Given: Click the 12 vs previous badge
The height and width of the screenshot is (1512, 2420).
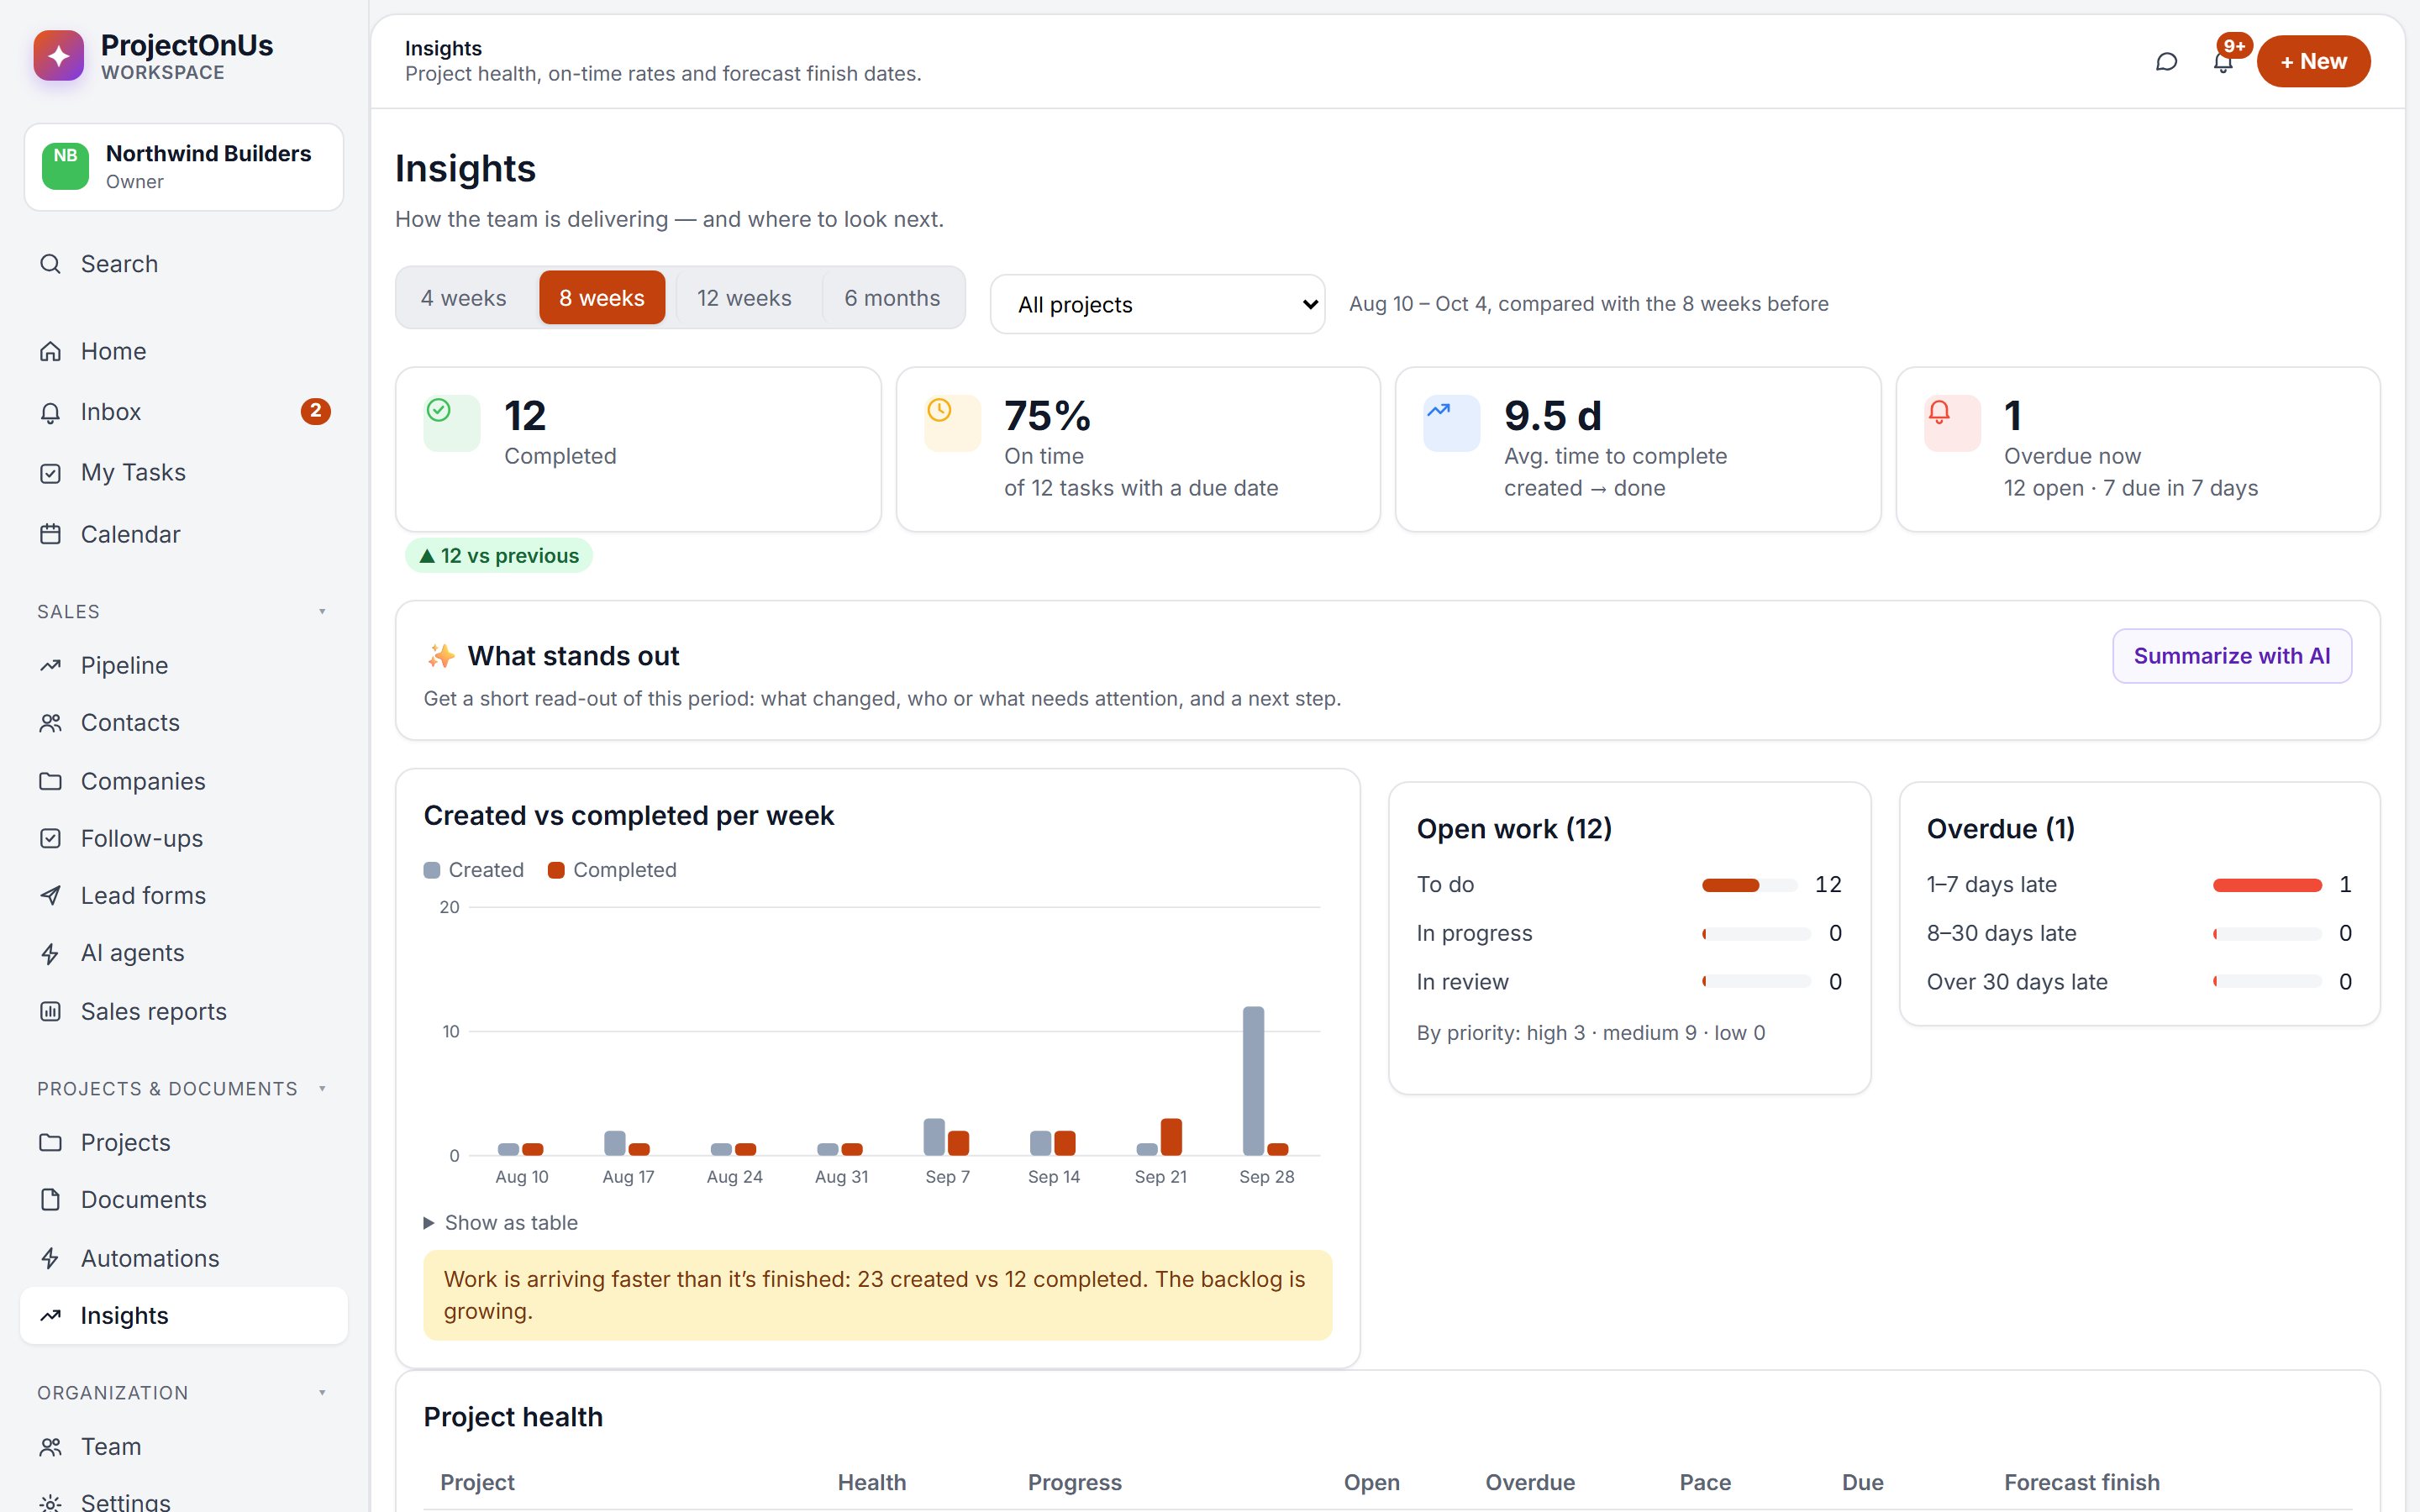Looking at the screenshot, I should pyautogui.click(x=499, y=556).
